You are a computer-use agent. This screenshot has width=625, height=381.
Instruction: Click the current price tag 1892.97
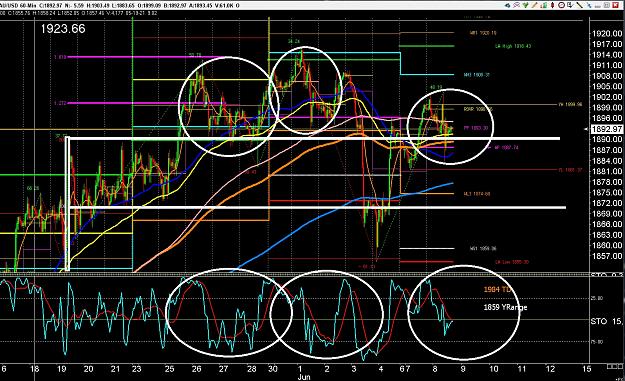(607, 129)
